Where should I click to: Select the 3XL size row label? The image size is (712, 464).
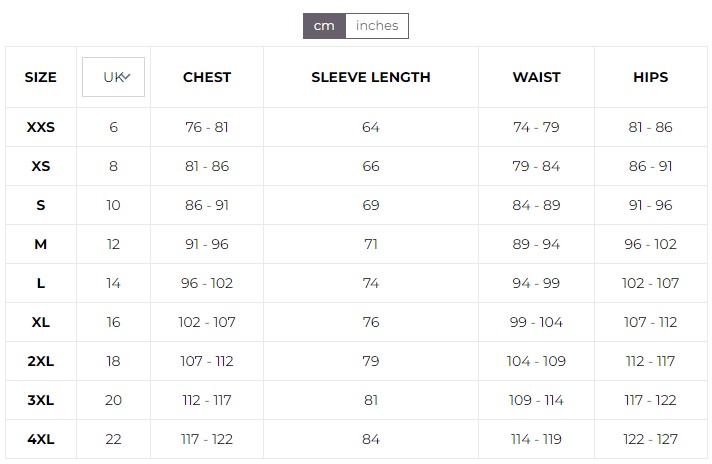click(41, 400)
